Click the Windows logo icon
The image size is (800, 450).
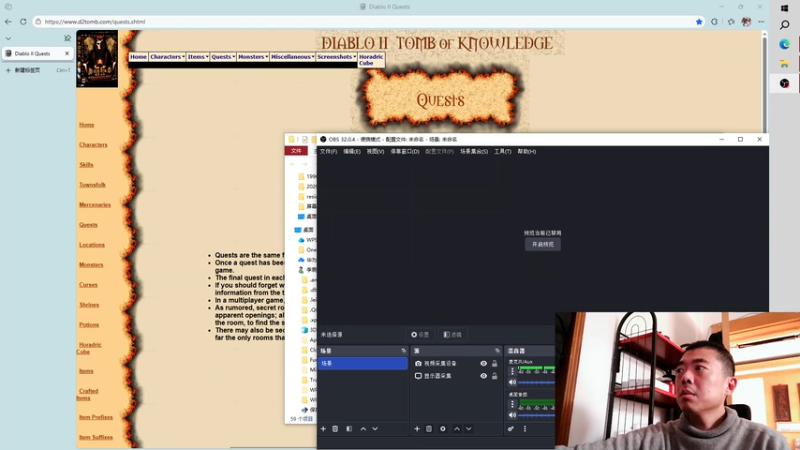click(785, 8)
